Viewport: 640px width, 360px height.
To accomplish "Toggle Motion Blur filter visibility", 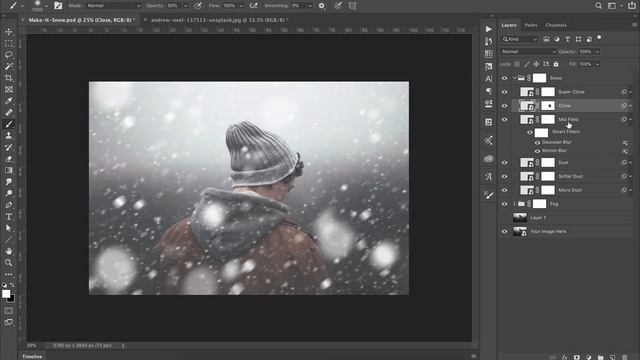I will (x=538, y=151).
